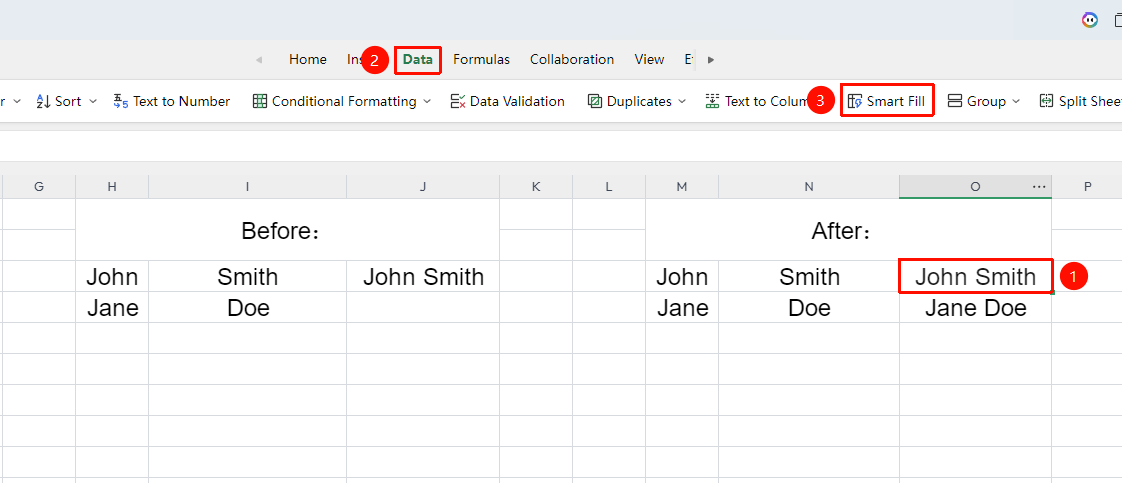This screenshot has height=483, width=1122.
Task: Select column H header
Action: (112, 187)
